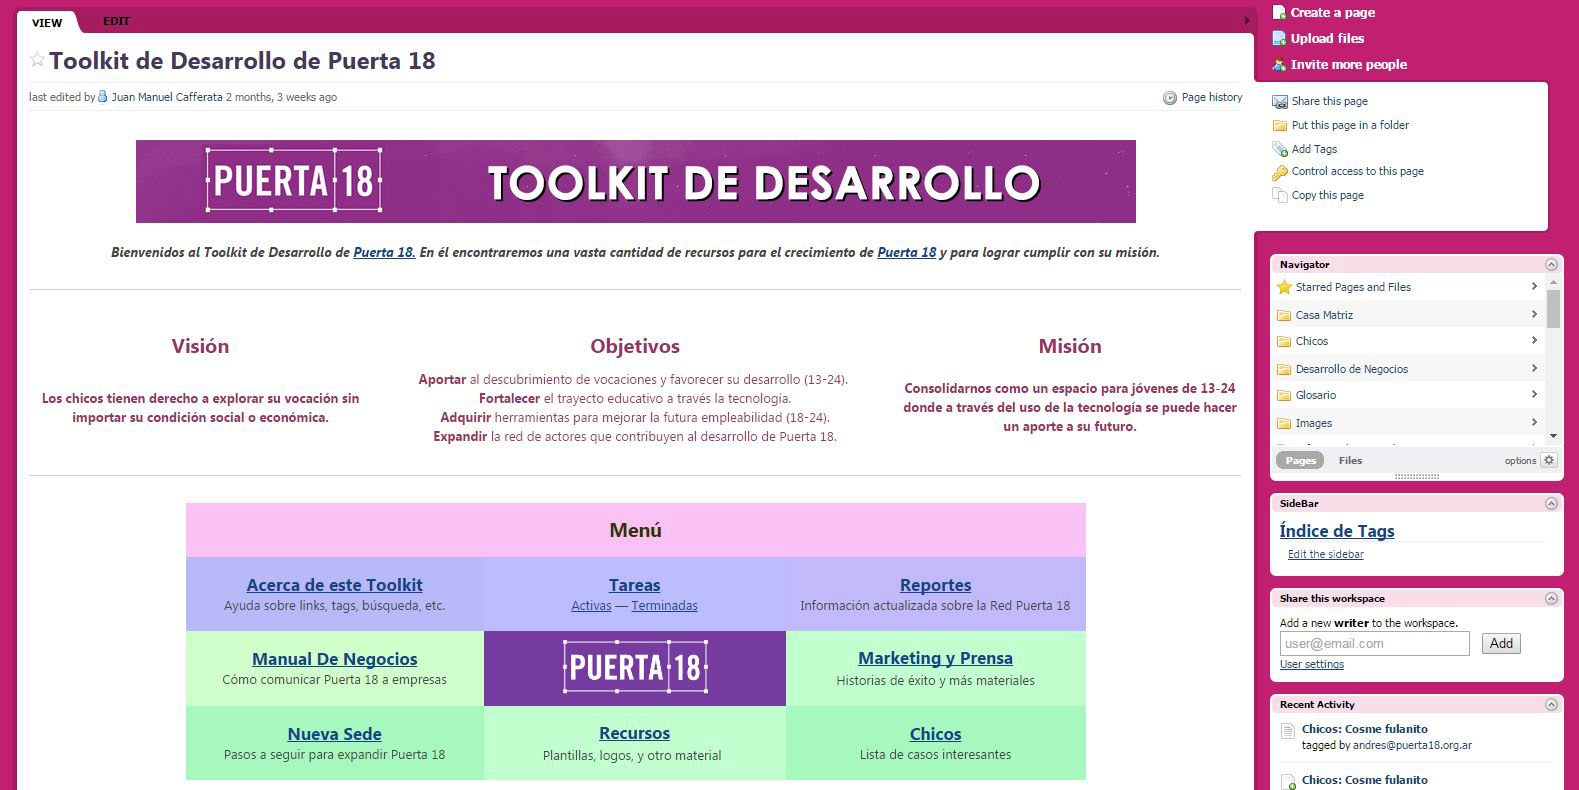1579x790 pixels.
Task: Click the Page history clock icon
Action: point(1170,98)
